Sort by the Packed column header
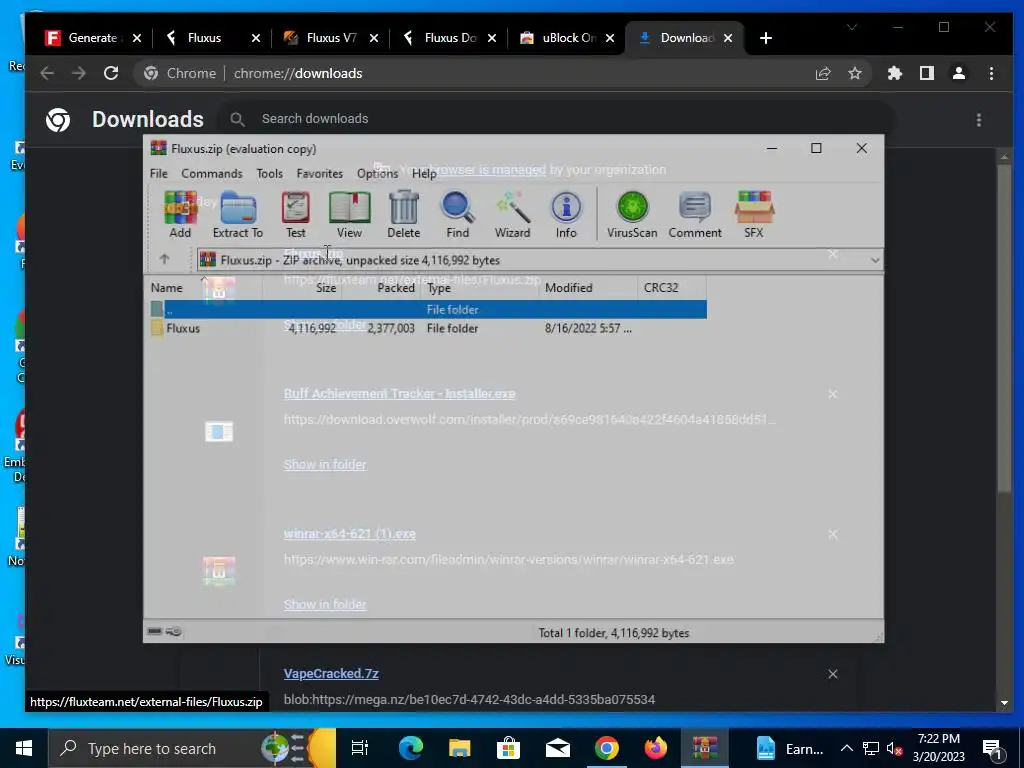The image size is (1024, 768). click(x=381, y=288)
